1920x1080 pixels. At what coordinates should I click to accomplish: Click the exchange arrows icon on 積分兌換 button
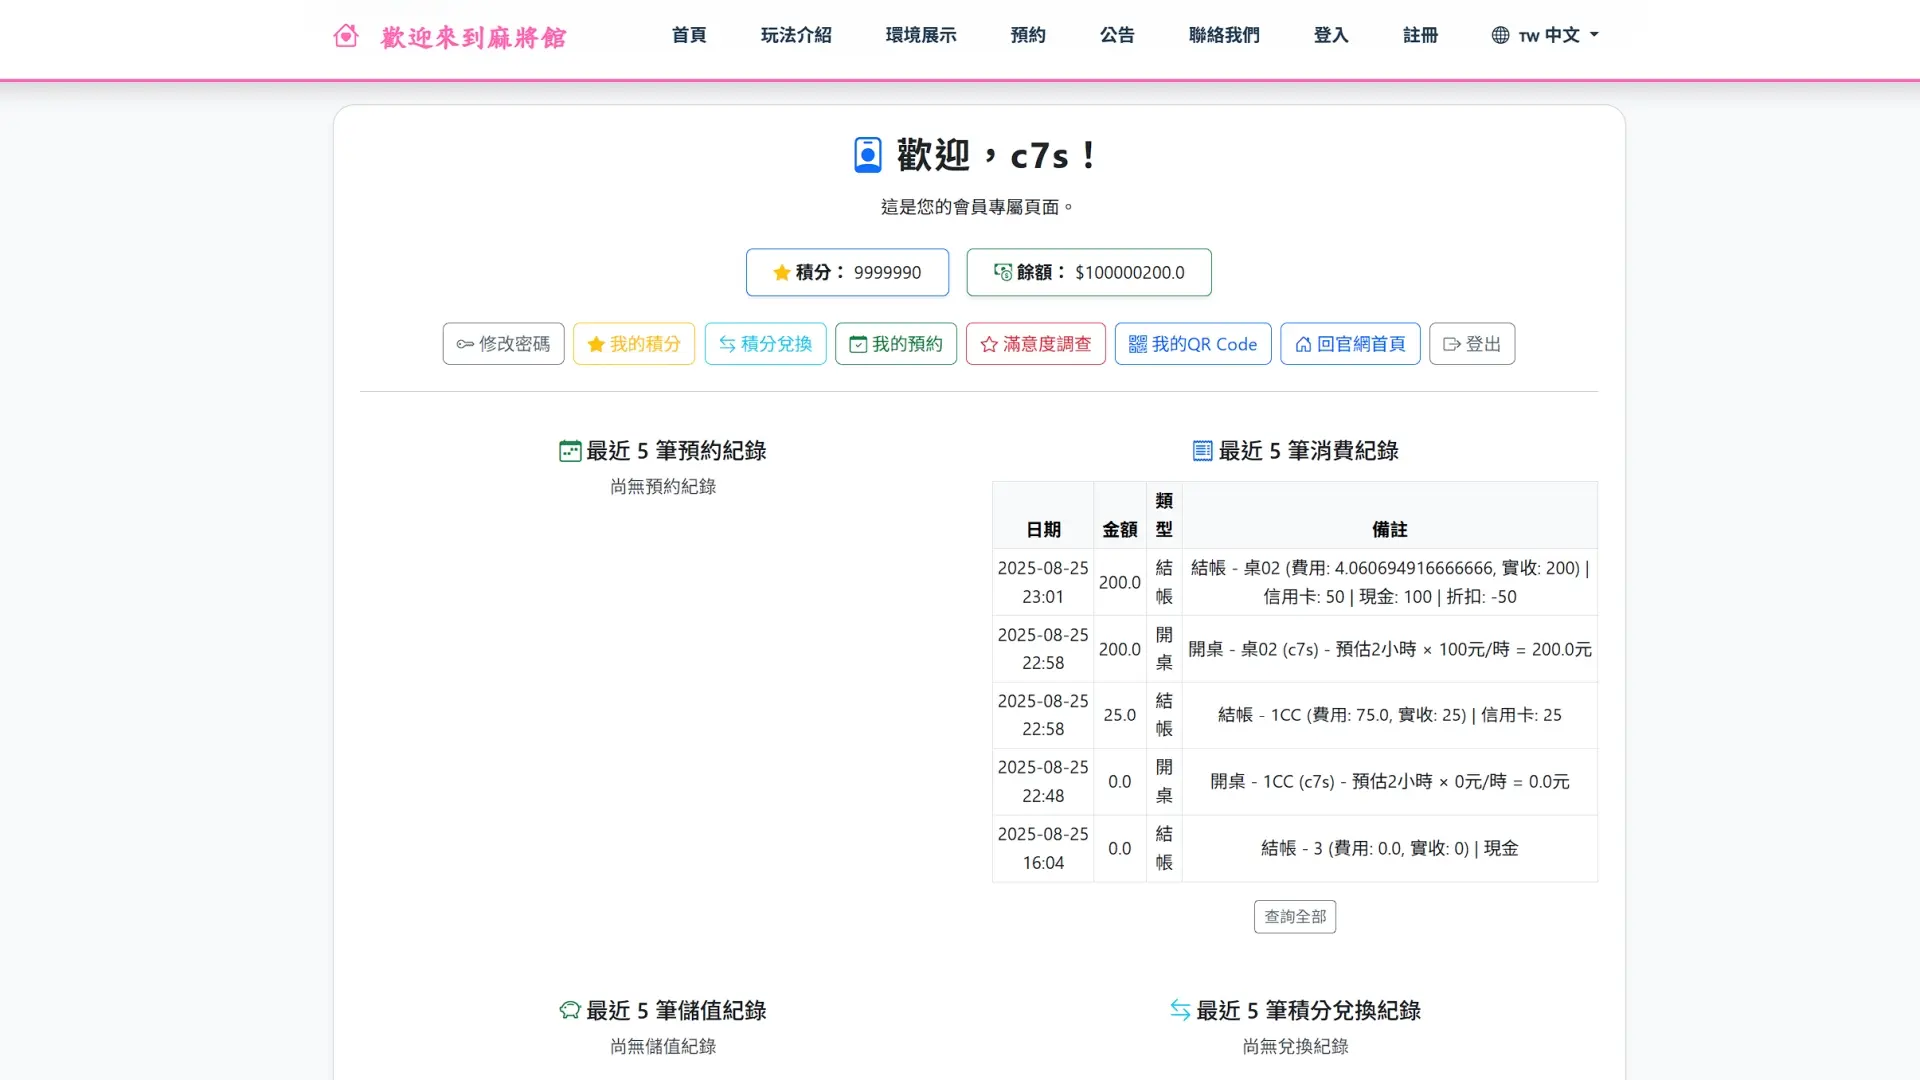click(727, 344)
